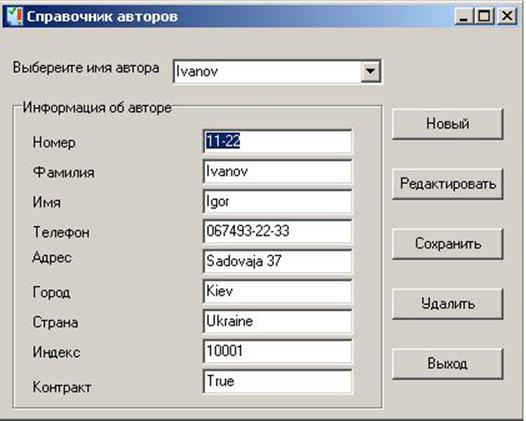Click the Редактировать button
The image size is (526, 421).
pos(448,184)
